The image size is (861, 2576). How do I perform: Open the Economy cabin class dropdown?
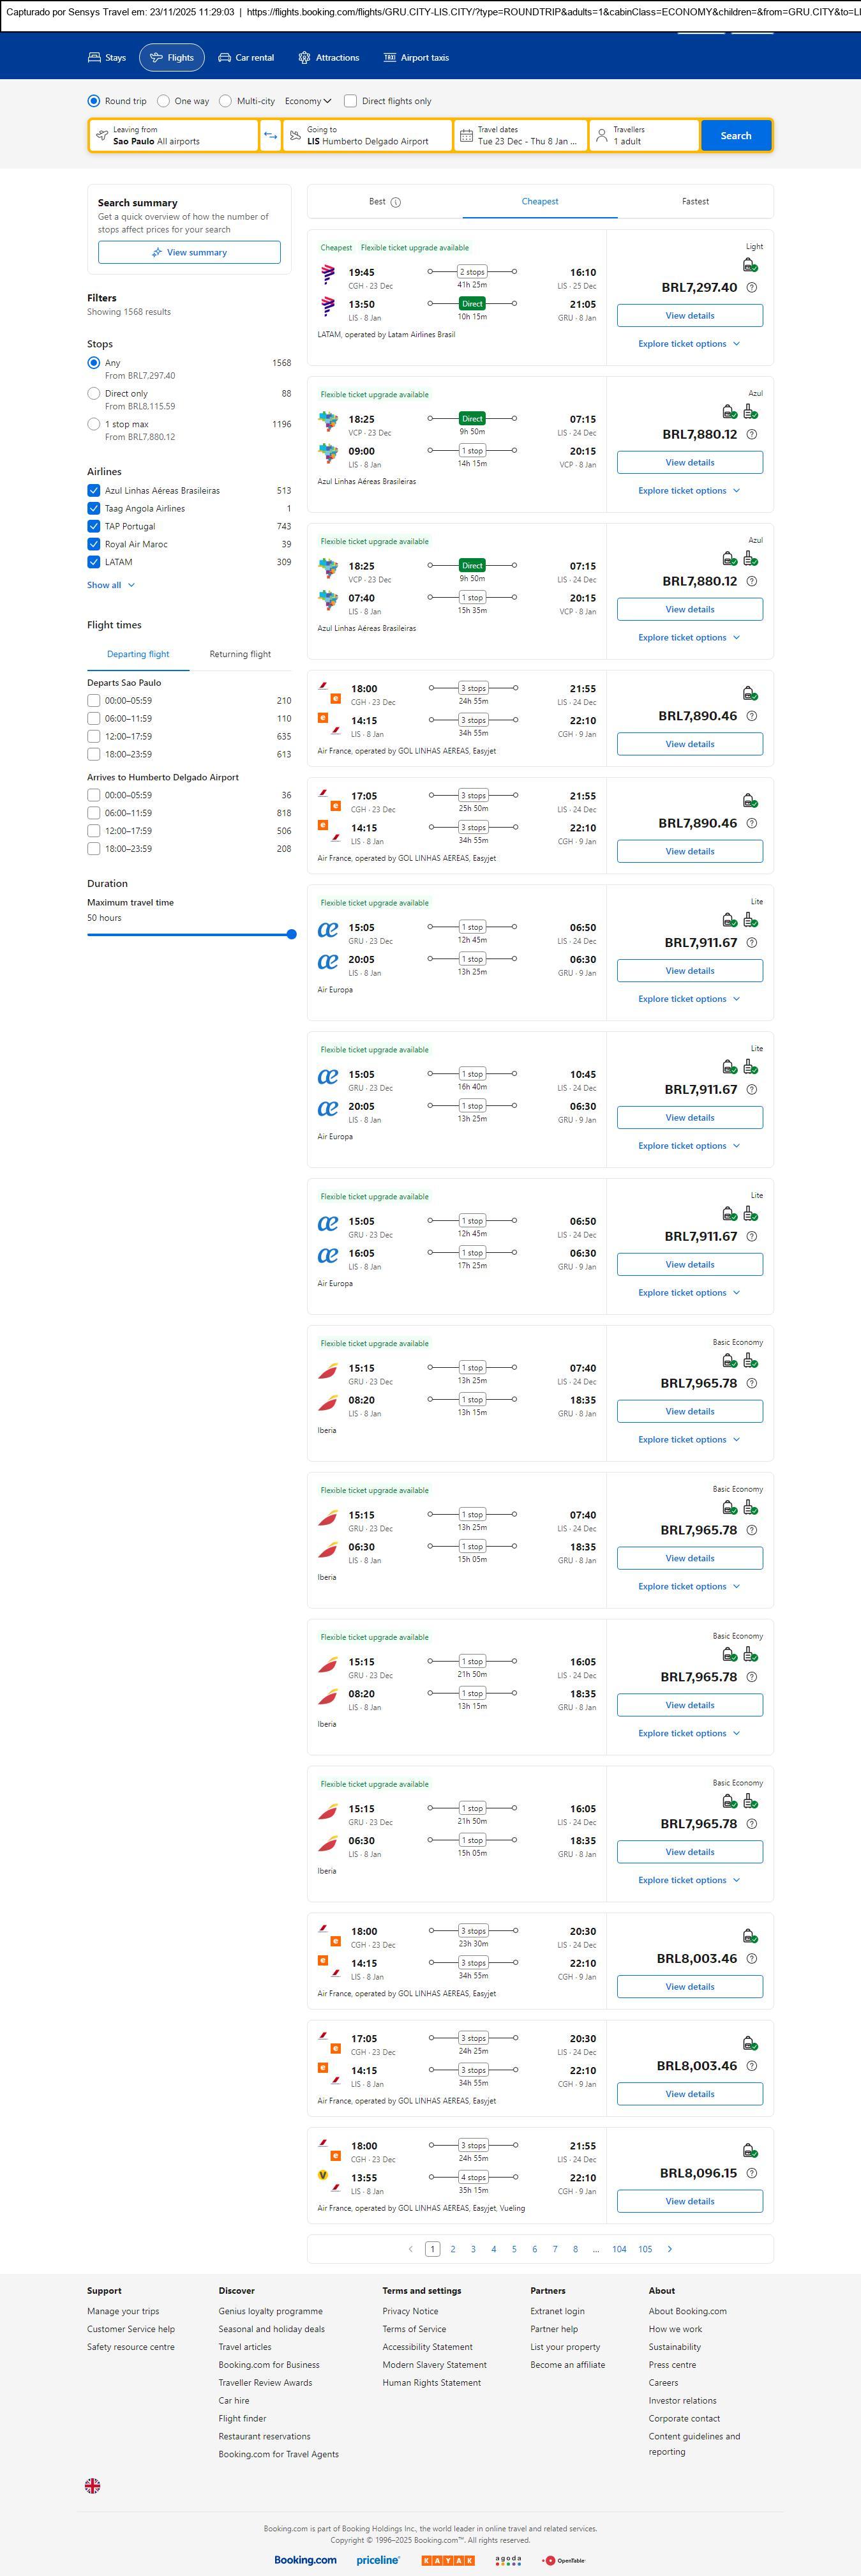308,101
